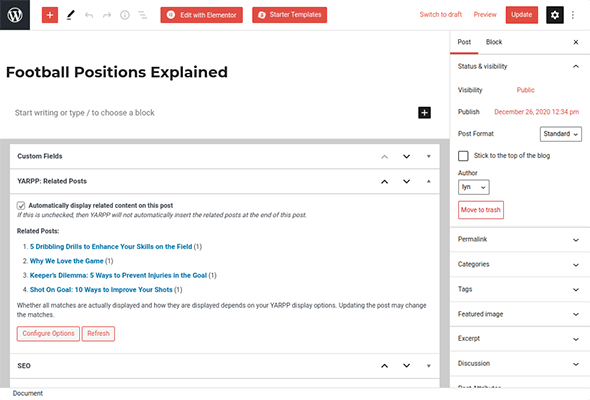The image size is (590, 400).
Task: Click the Update button
Action: point(522,15)
